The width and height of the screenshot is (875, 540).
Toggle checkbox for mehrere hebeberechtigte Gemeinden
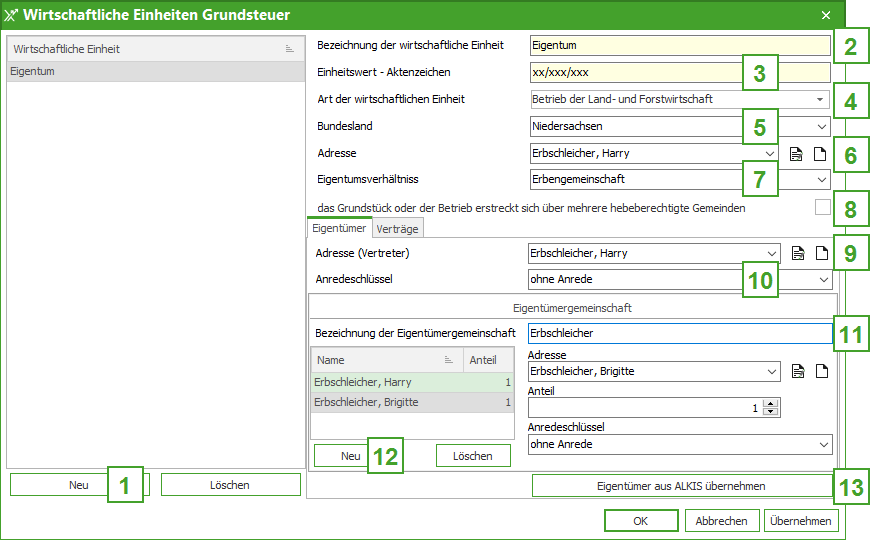(x=823, y=208)
